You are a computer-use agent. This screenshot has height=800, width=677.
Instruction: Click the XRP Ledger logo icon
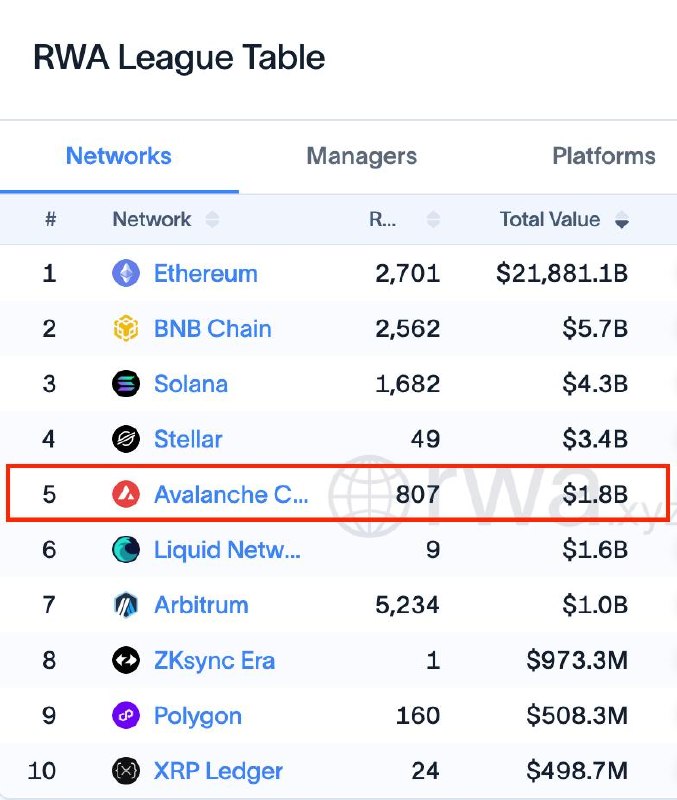[126, 770]
